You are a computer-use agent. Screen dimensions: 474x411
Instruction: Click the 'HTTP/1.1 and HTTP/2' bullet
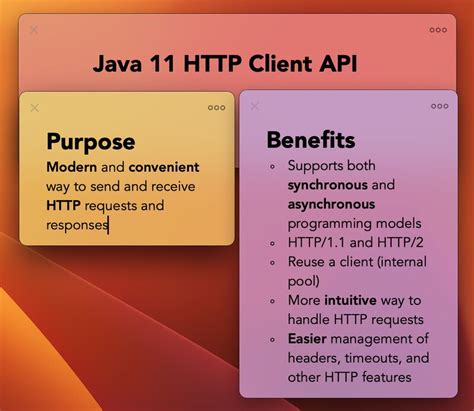pos(356,242)
